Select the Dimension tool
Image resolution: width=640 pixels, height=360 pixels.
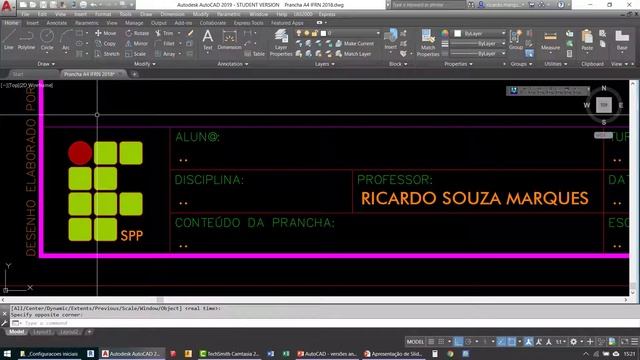(x=229, y=40)
